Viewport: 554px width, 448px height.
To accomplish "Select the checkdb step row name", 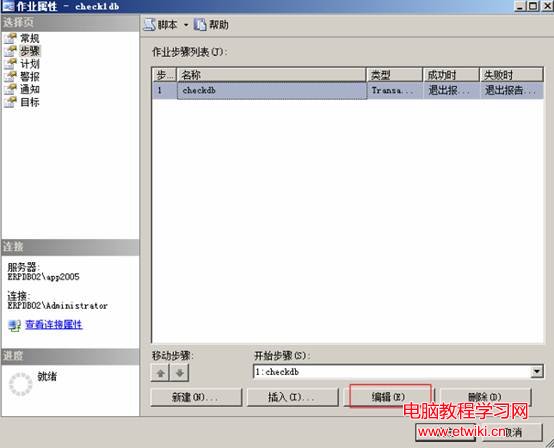I will [x=271, y=90].
